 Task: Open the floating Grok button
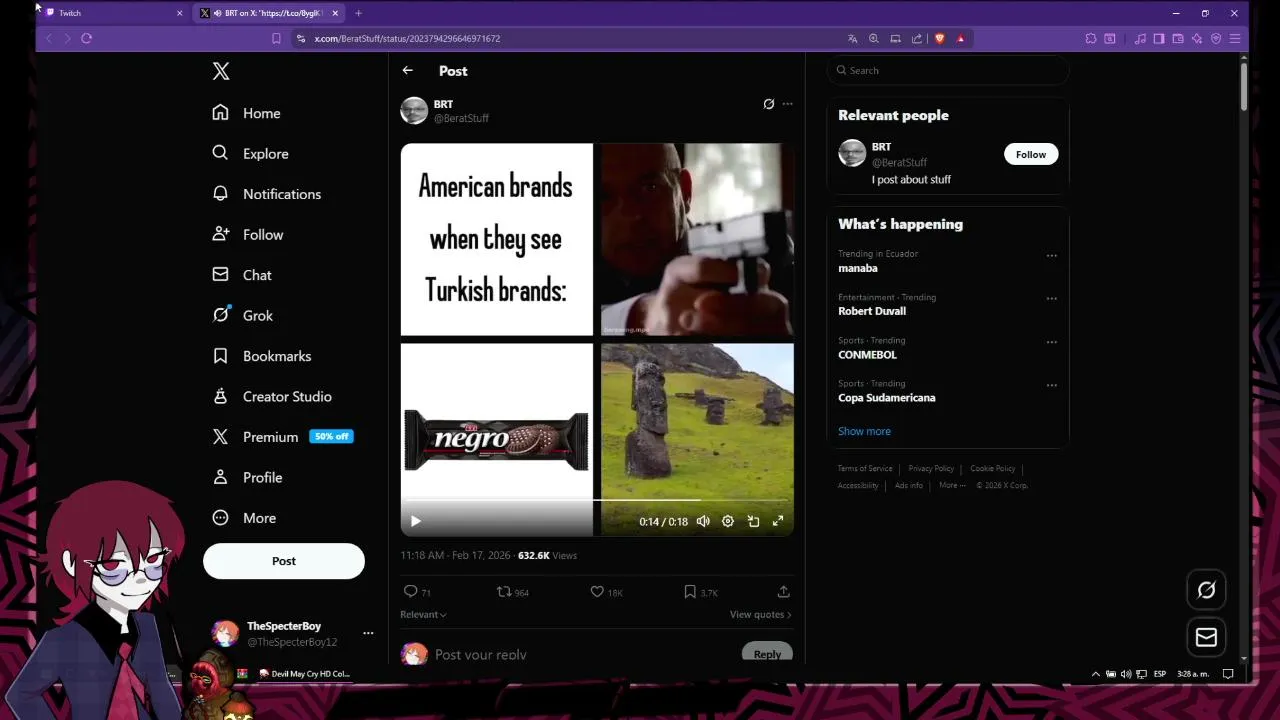1206,590
